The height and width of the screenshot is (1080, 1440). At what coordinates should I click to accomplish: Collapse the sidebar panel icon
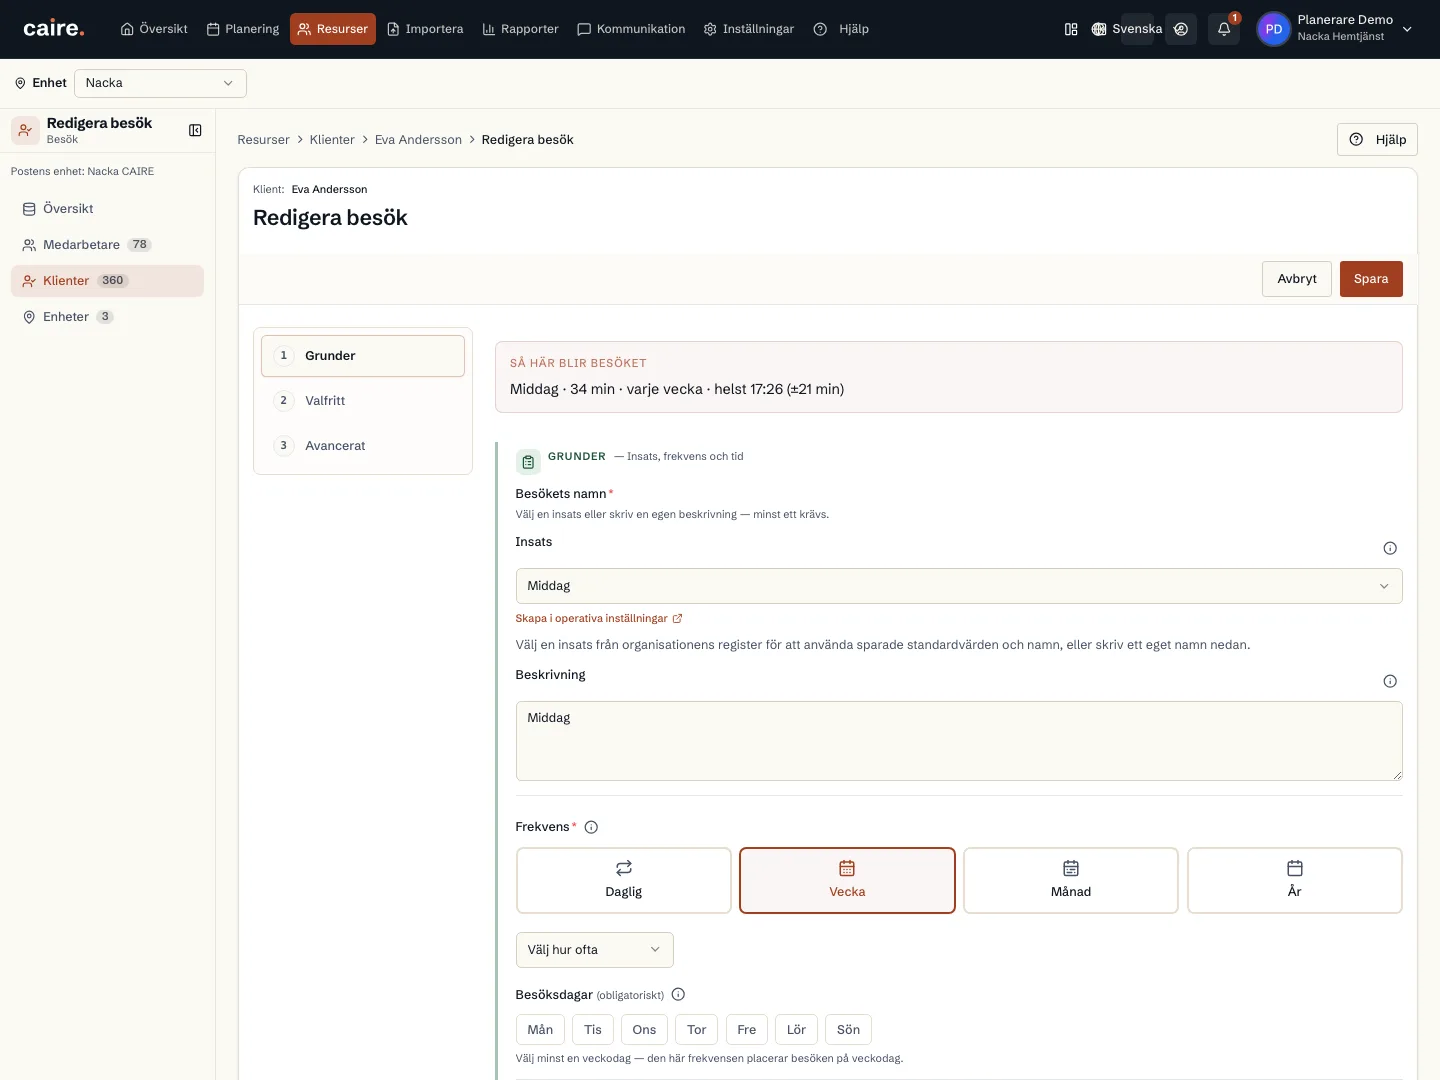(x=195, y=130)
